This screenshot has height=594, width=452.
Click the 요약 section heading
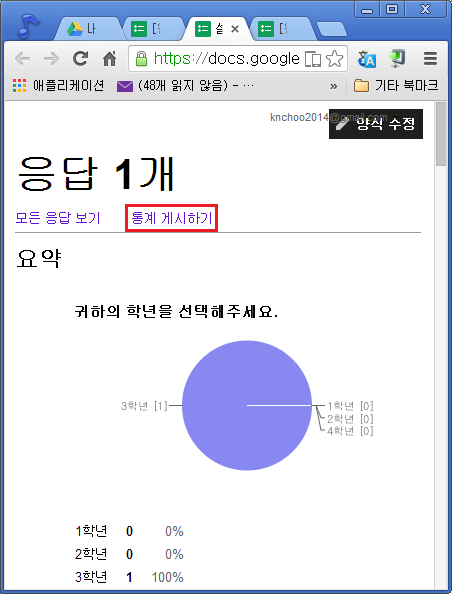[x=39, y=258]
